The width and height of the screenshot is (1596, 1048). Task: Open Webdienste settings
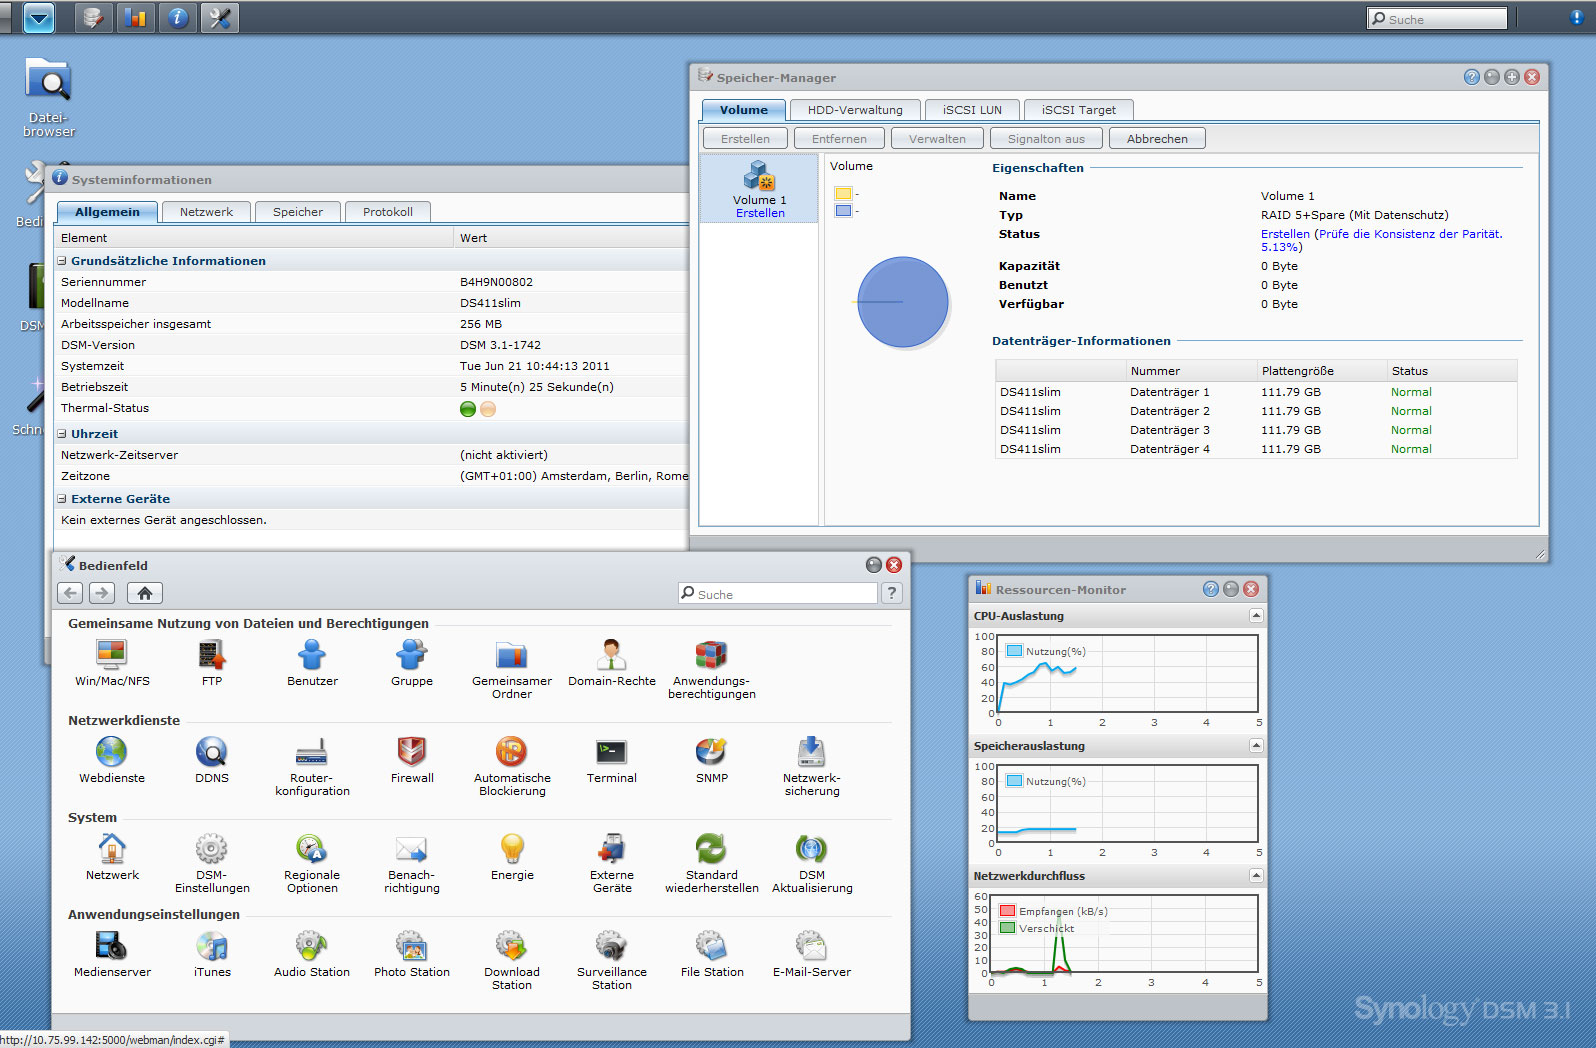(x=112, y=760)
